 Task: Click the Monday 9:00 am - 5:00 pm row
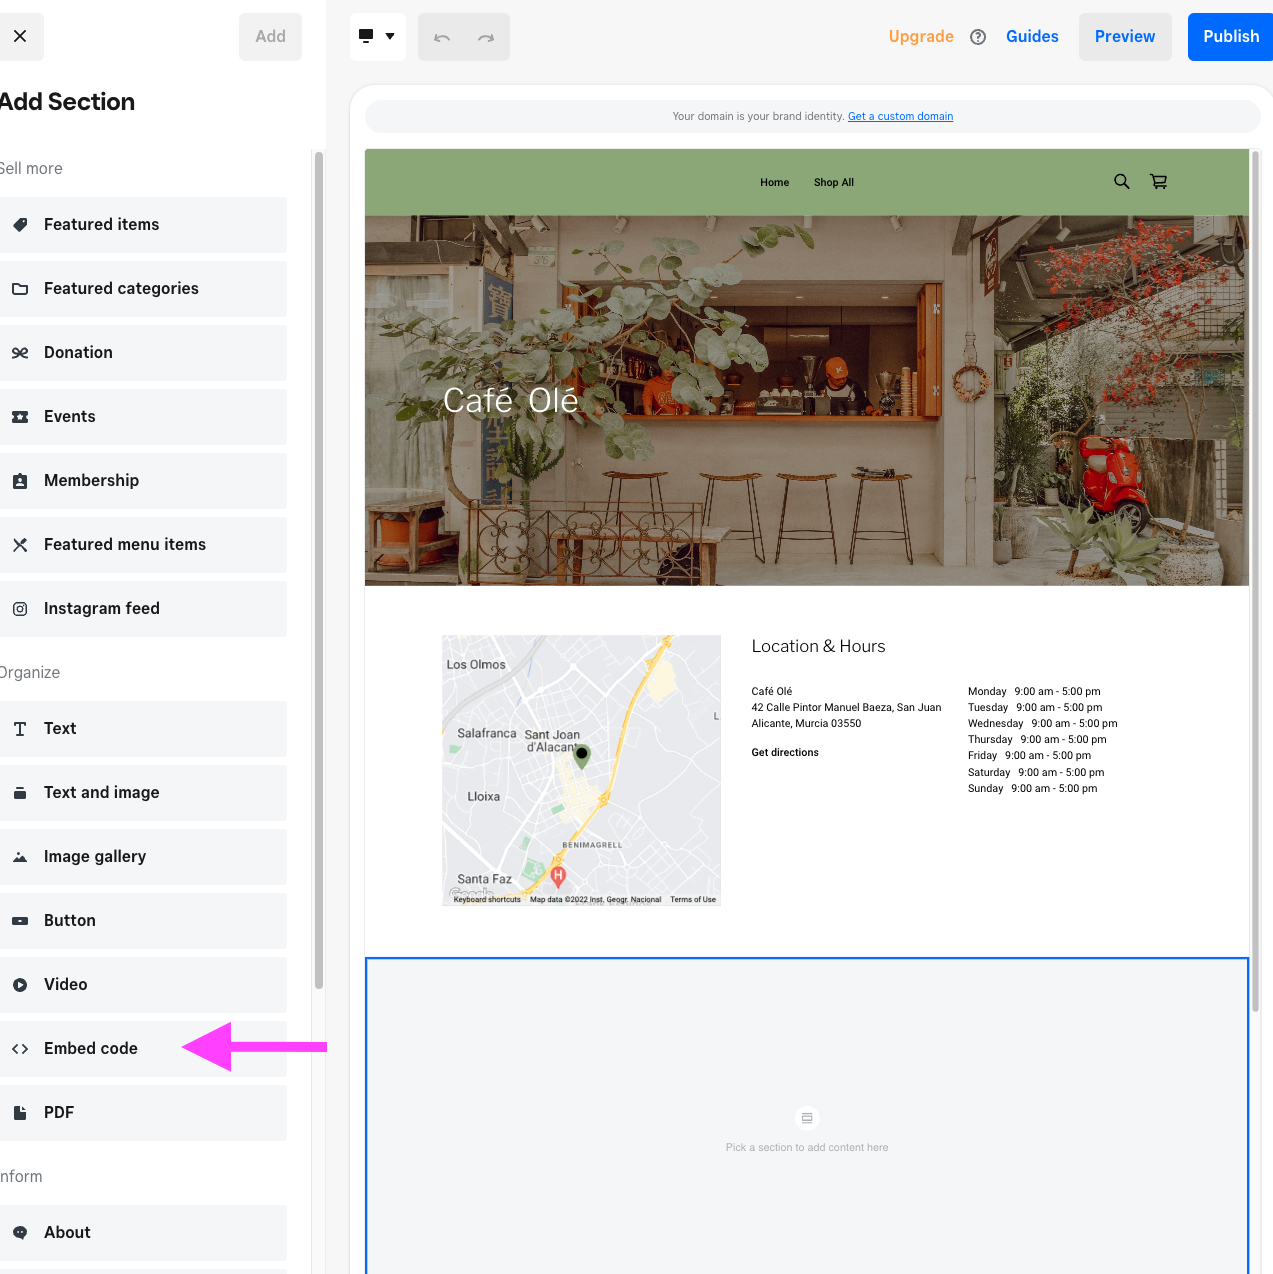pos(1034,691)
